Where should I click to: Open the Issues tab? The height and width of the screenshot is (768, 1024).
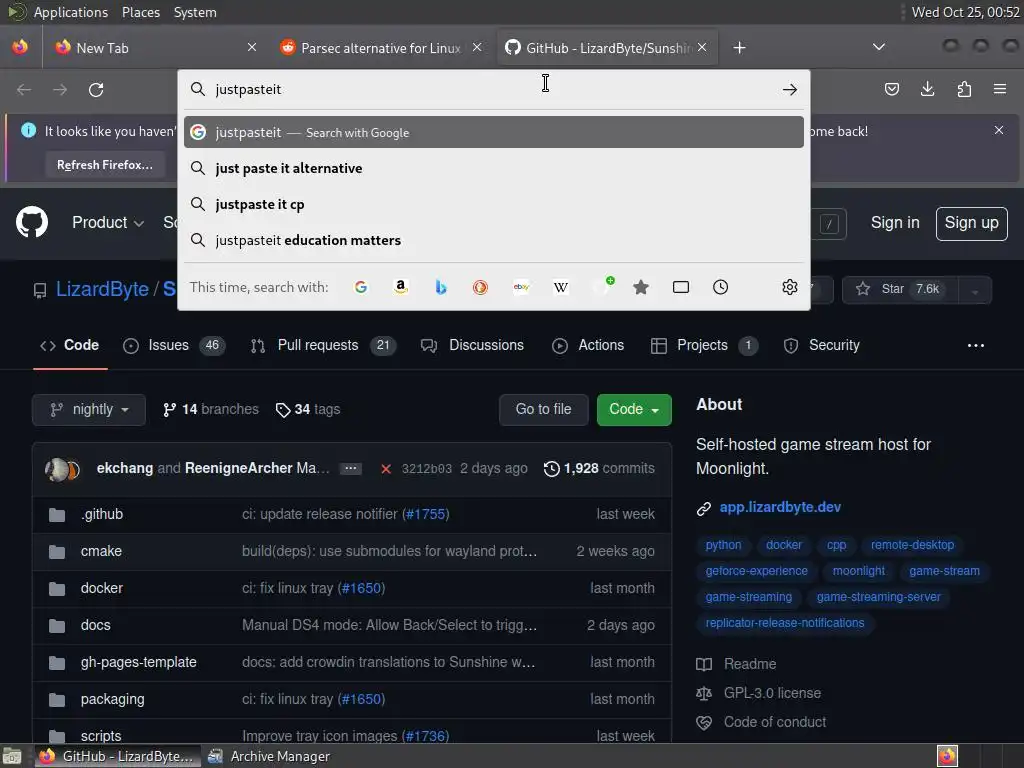click(x=174, y=345)
